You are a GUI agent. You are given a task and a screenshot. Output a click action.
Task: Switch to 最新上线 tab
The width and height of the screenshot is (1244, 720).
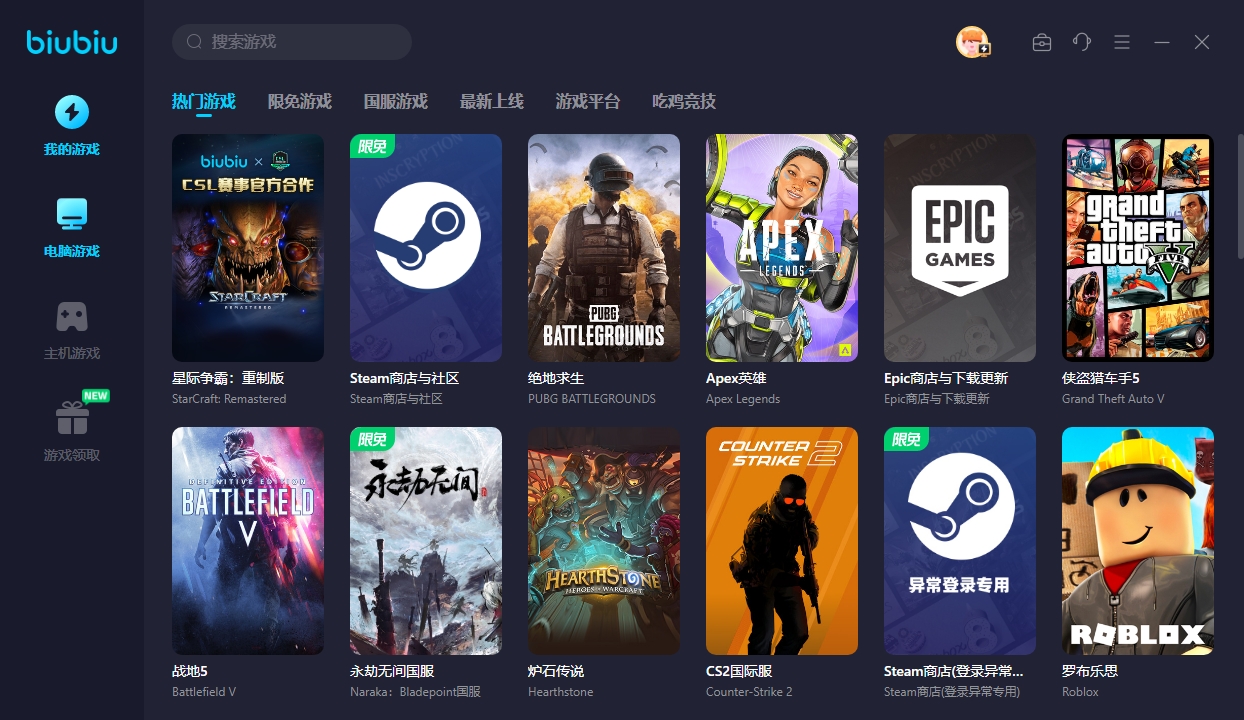click(x=492, y=101)
